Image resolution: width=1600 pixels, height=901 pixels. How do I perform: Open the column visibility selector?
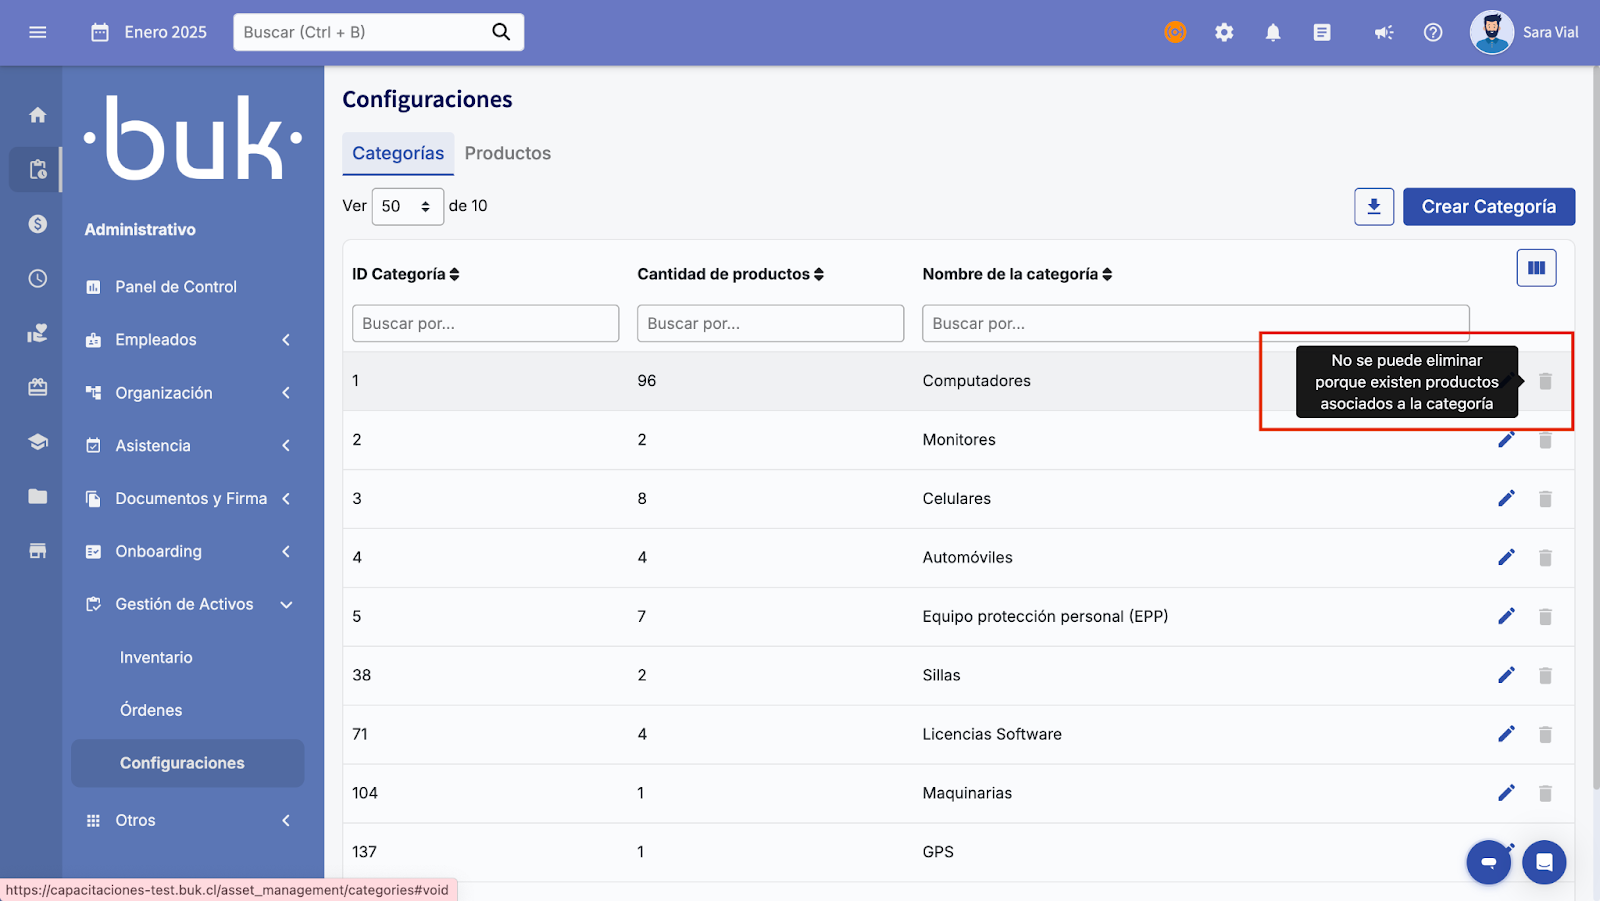coord(1536,268)
